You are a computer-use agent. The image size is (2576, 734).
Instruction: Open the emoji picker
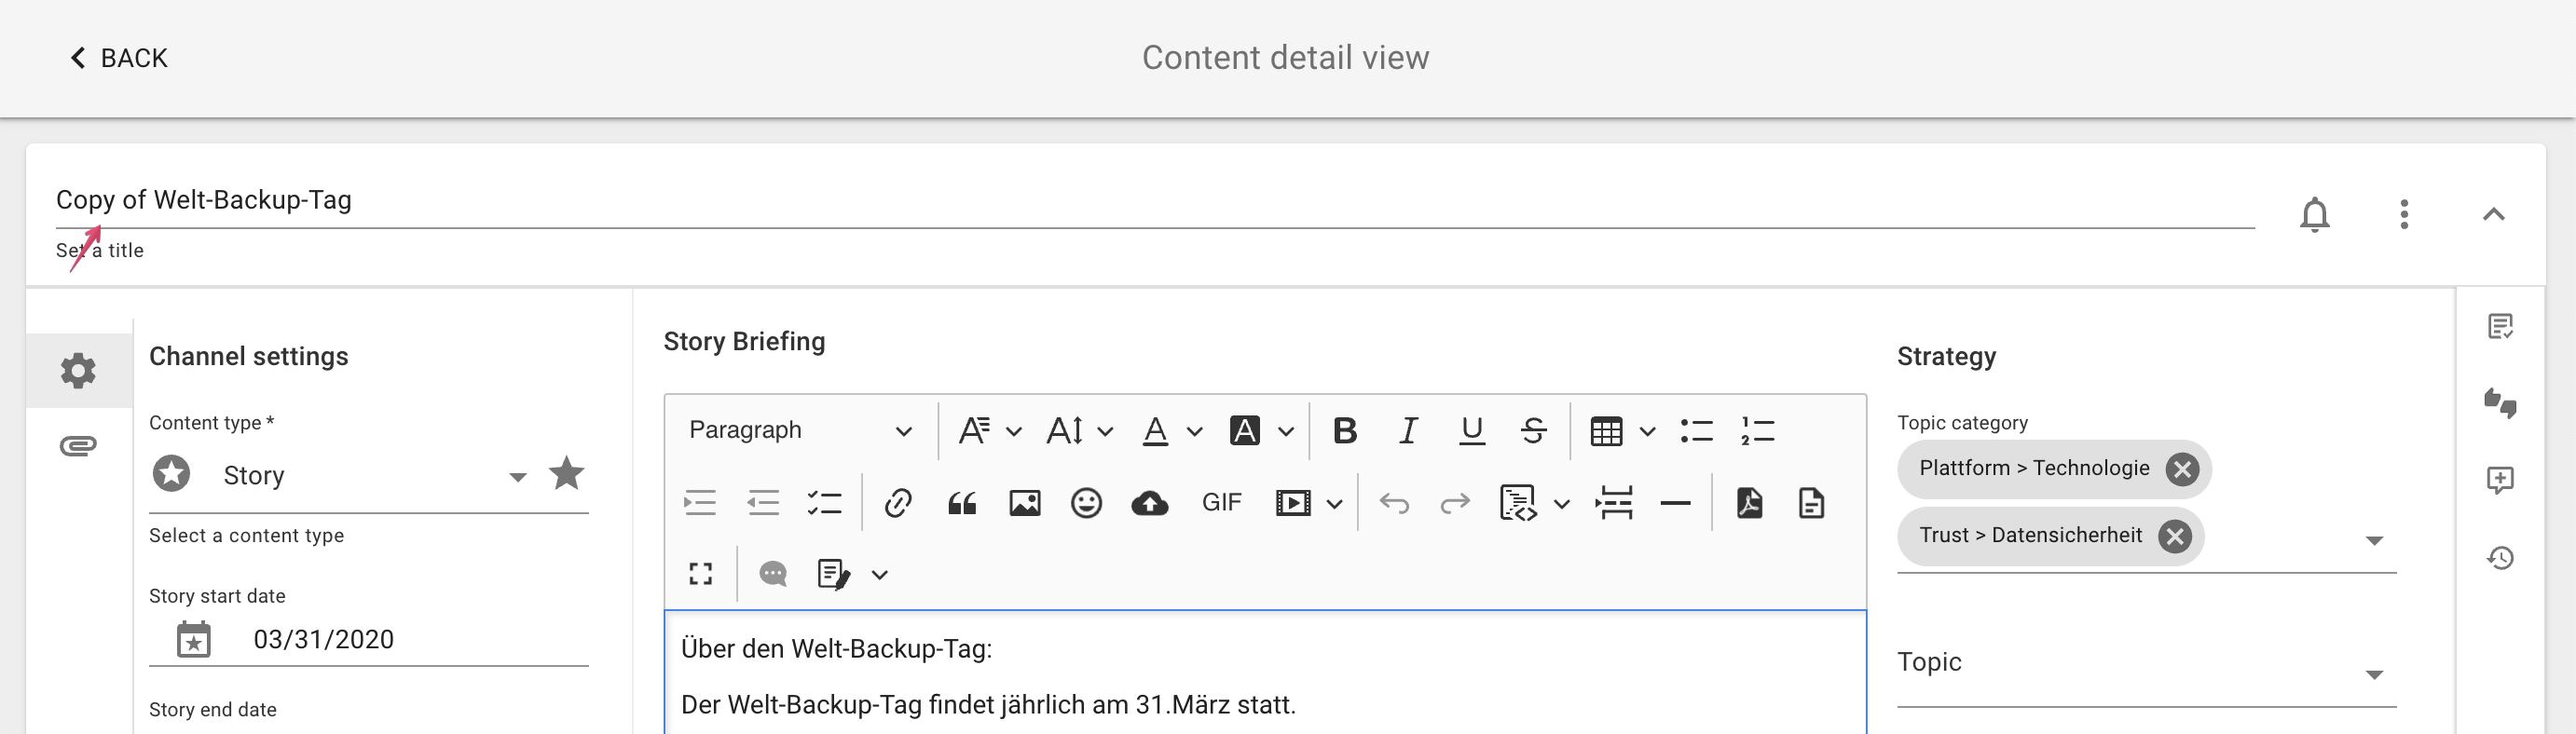pyautogui.click(x=1086, y=503)
